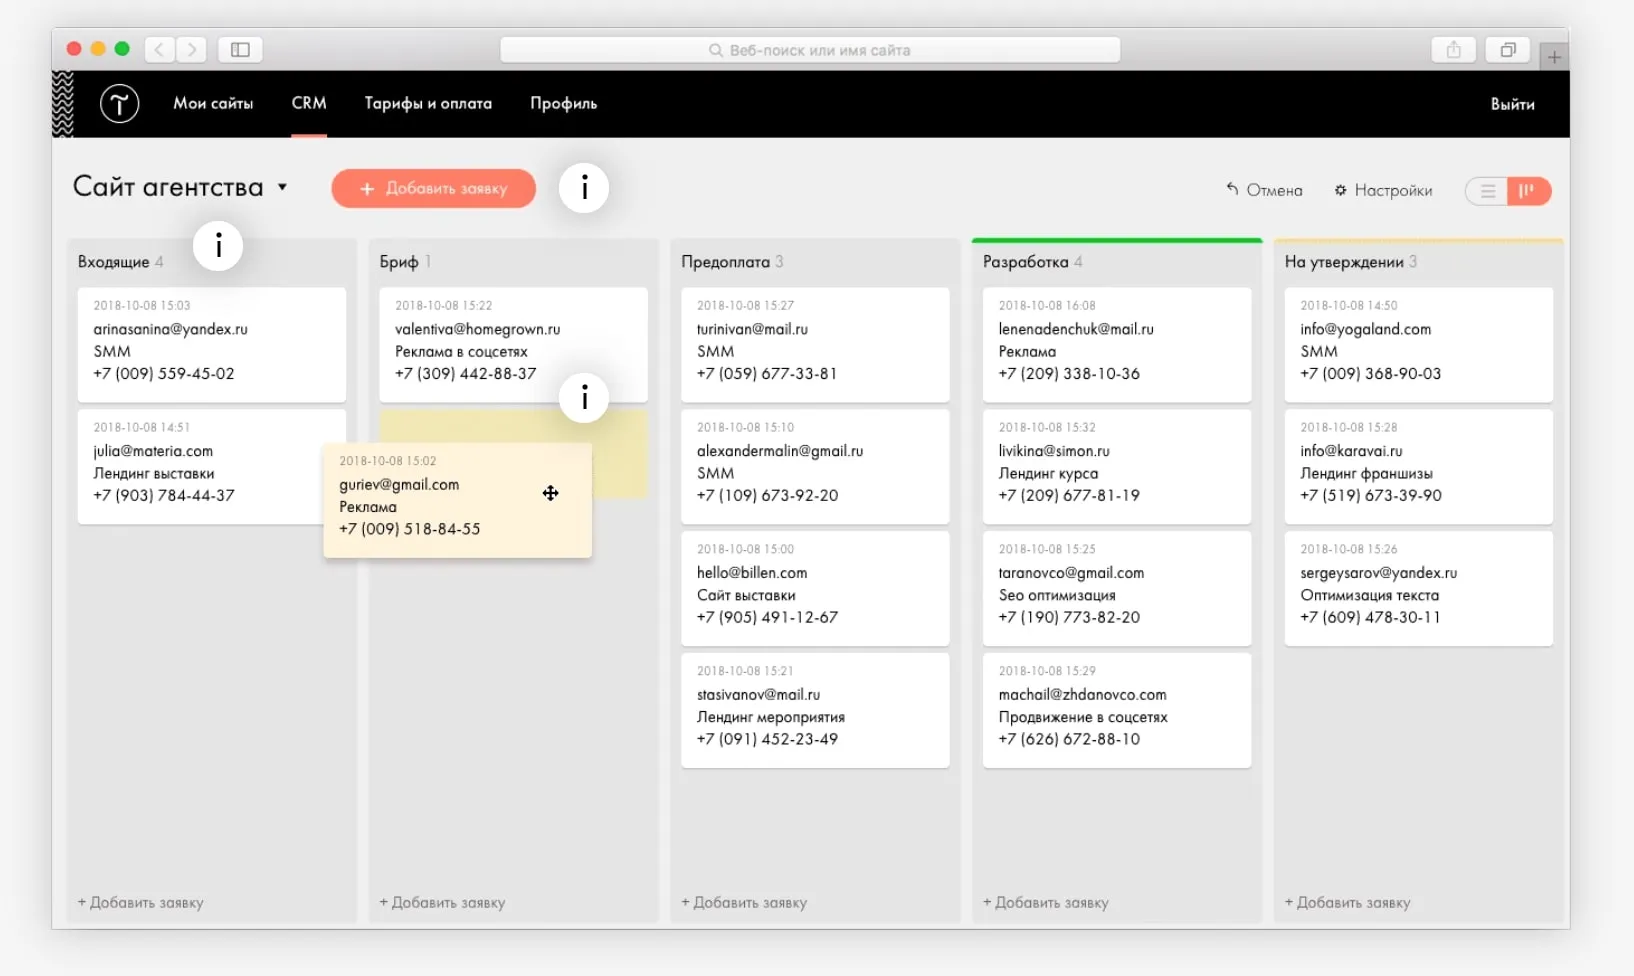Open the CRM tab
The height and width of the screenshot is (976, 1634).
click(309, 103)
